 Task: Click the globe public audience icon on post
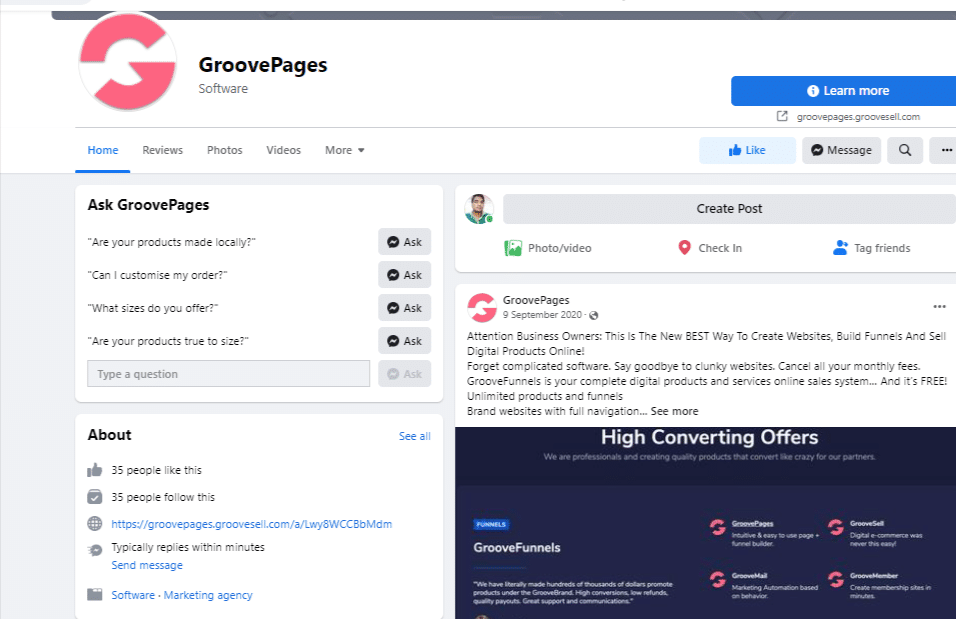coord(594,315)
